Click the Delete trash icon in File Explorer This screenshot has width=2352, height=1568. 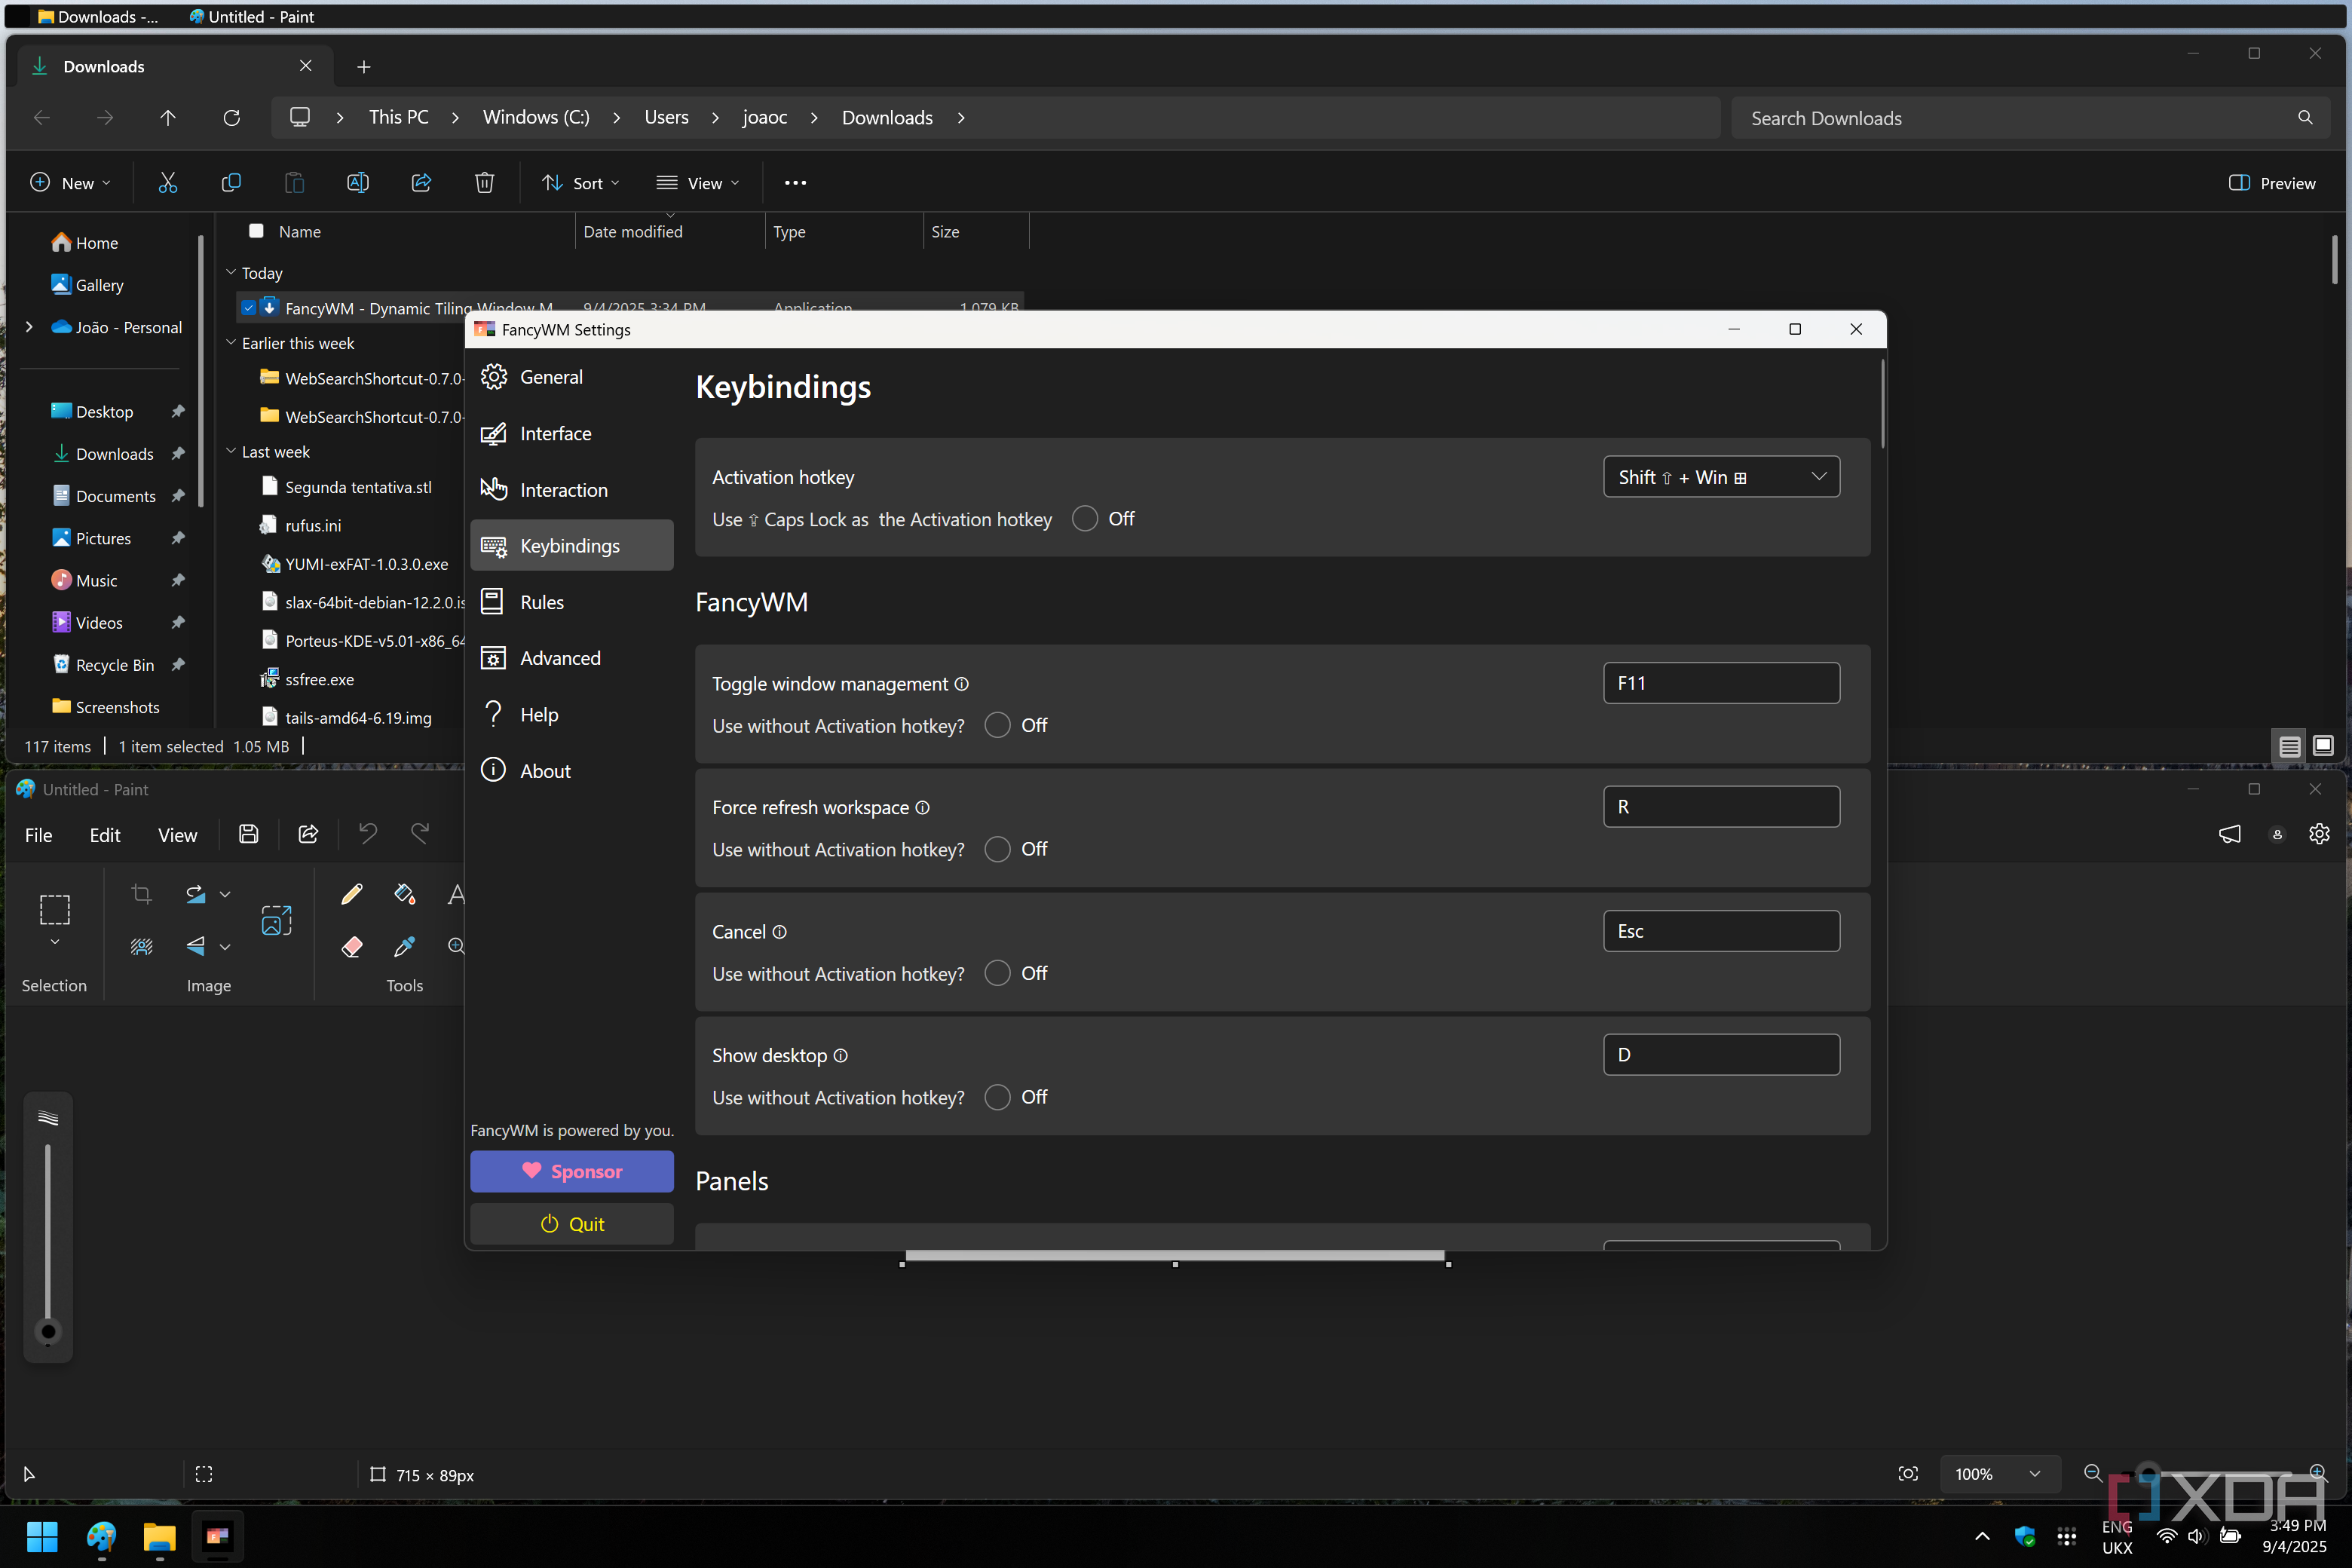[x=485, y=183]
